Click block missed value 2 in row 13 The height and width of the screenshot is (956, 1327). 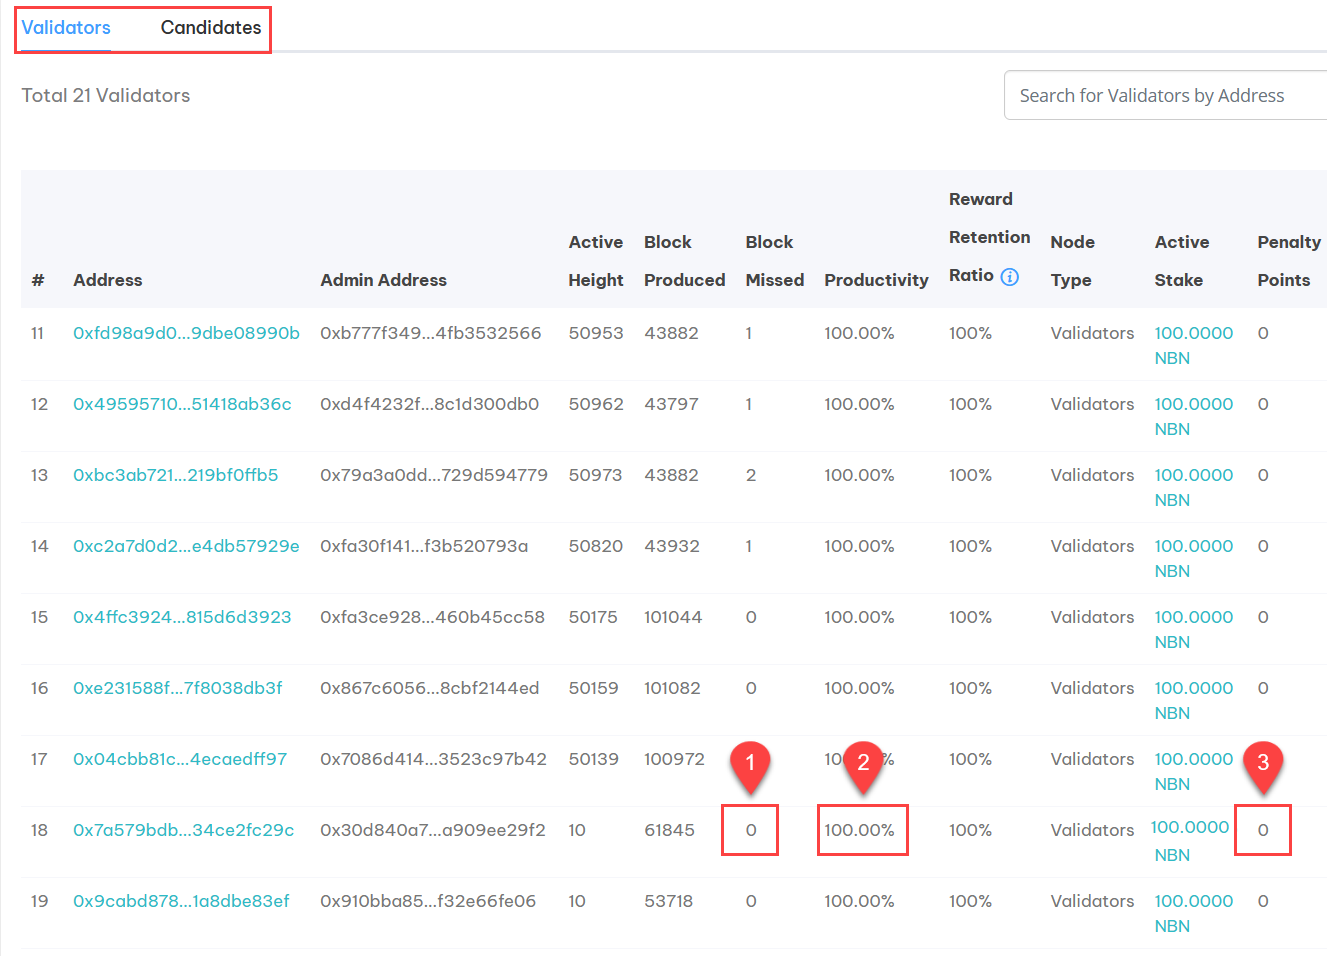click(x=751, y=475)
